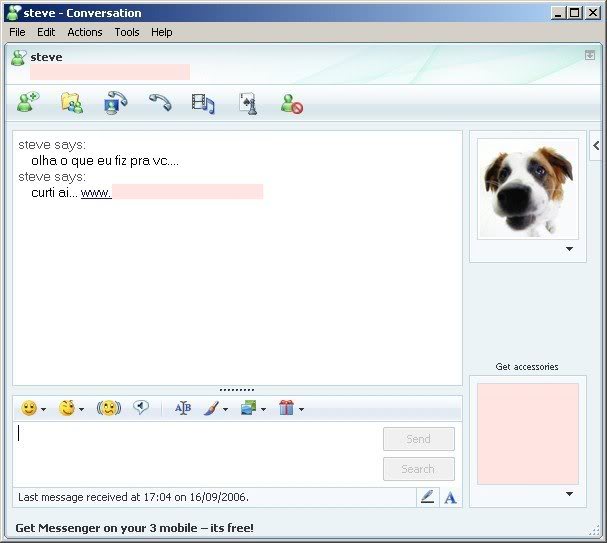Open the winks picker

tap(67, 408)
